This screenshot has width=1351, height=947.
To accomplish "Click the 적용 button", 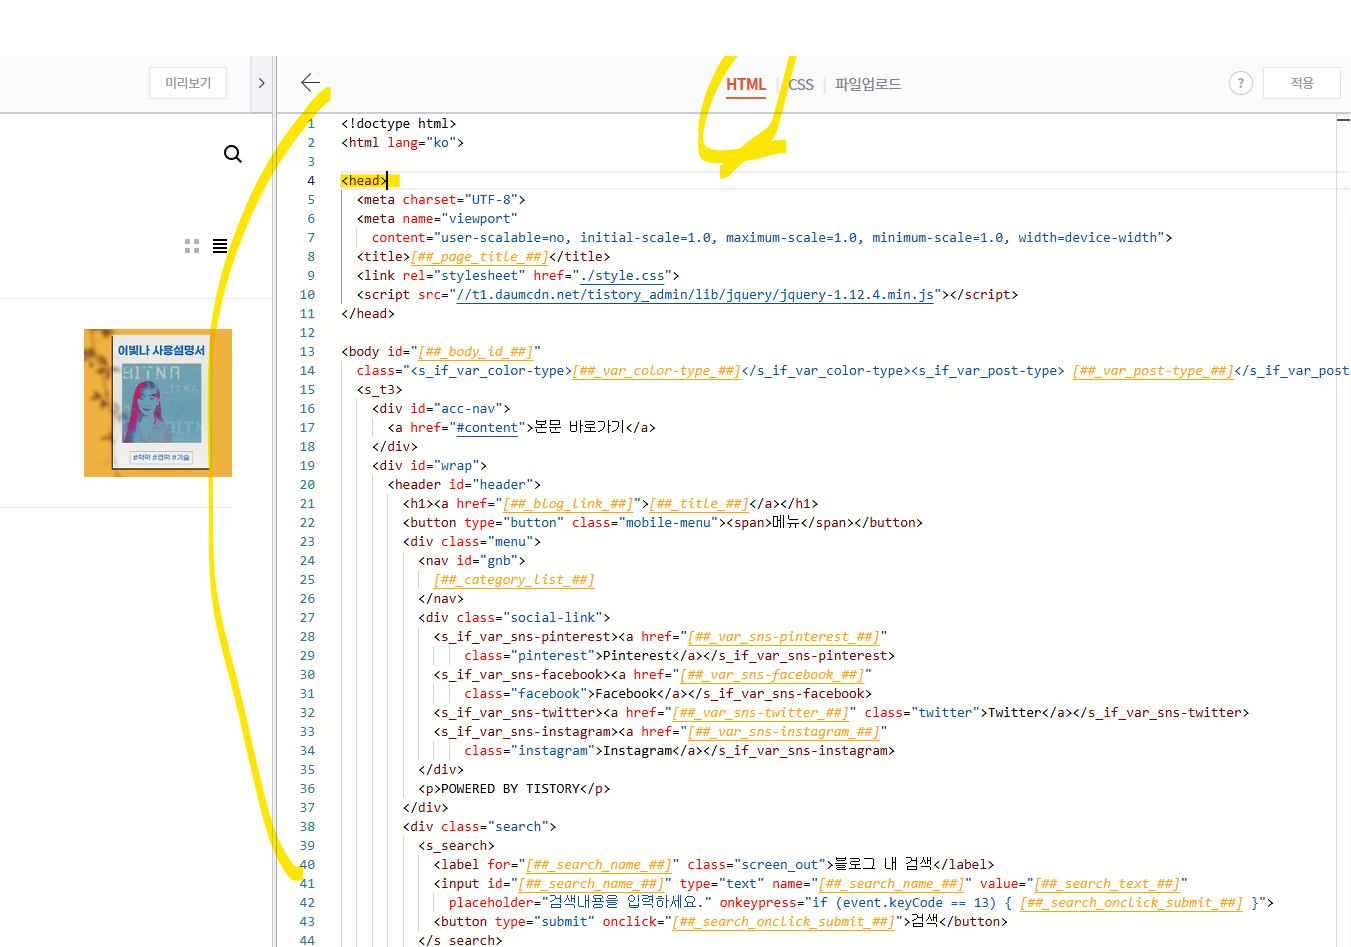I will tap(1301, 83).
